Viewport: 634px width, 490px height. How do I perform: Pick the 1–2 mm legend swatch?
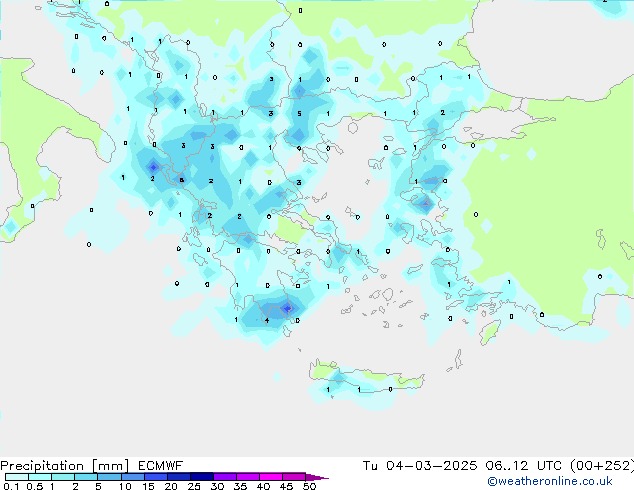(x=63, y=477)
